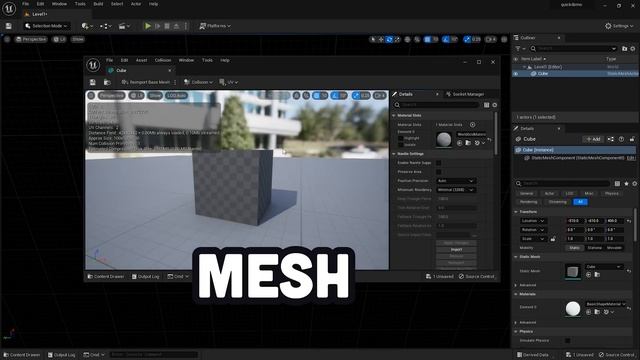Viewport: 640px width, 360px height.
Task: Click Cube static mesh thumbnail
Action: (x=573, y=271)
